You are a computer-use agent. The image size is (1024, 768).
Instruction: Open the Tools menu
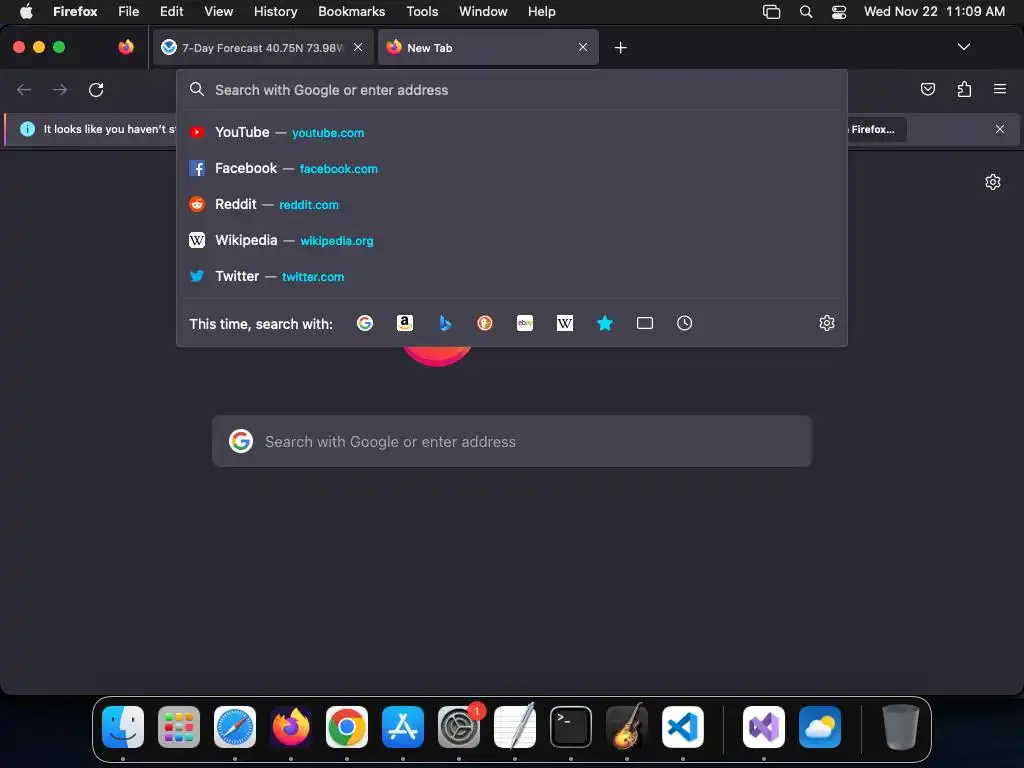(422, 11)
